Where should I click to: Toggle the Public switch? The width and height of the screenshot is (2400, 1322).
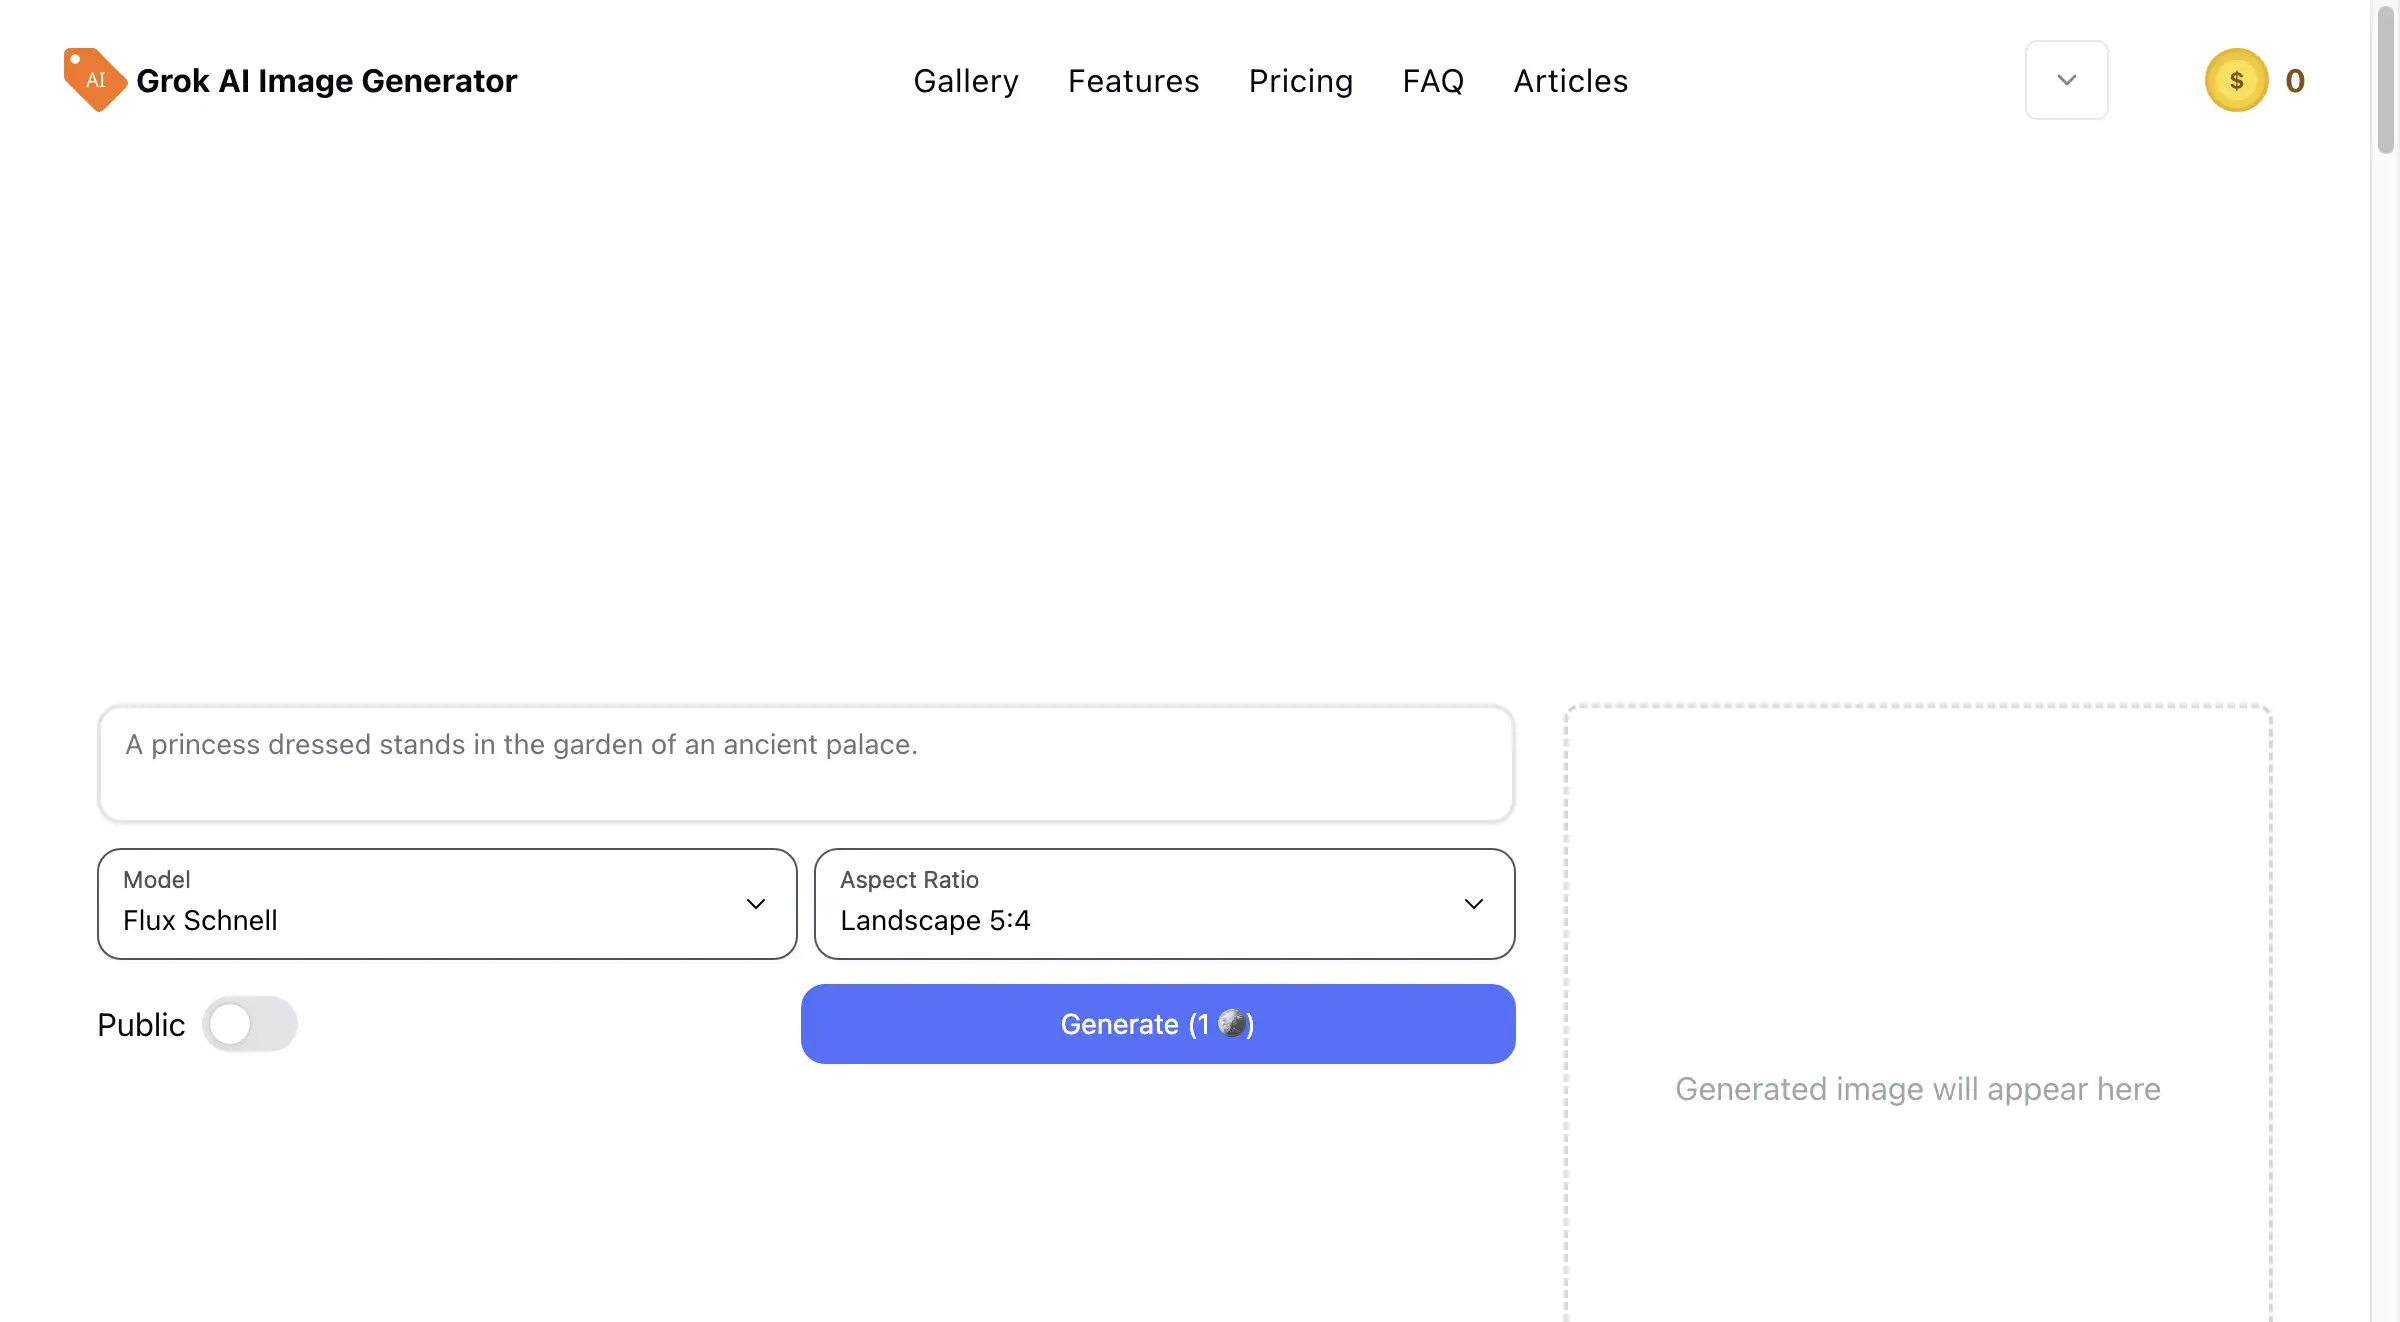(249, 1024)
